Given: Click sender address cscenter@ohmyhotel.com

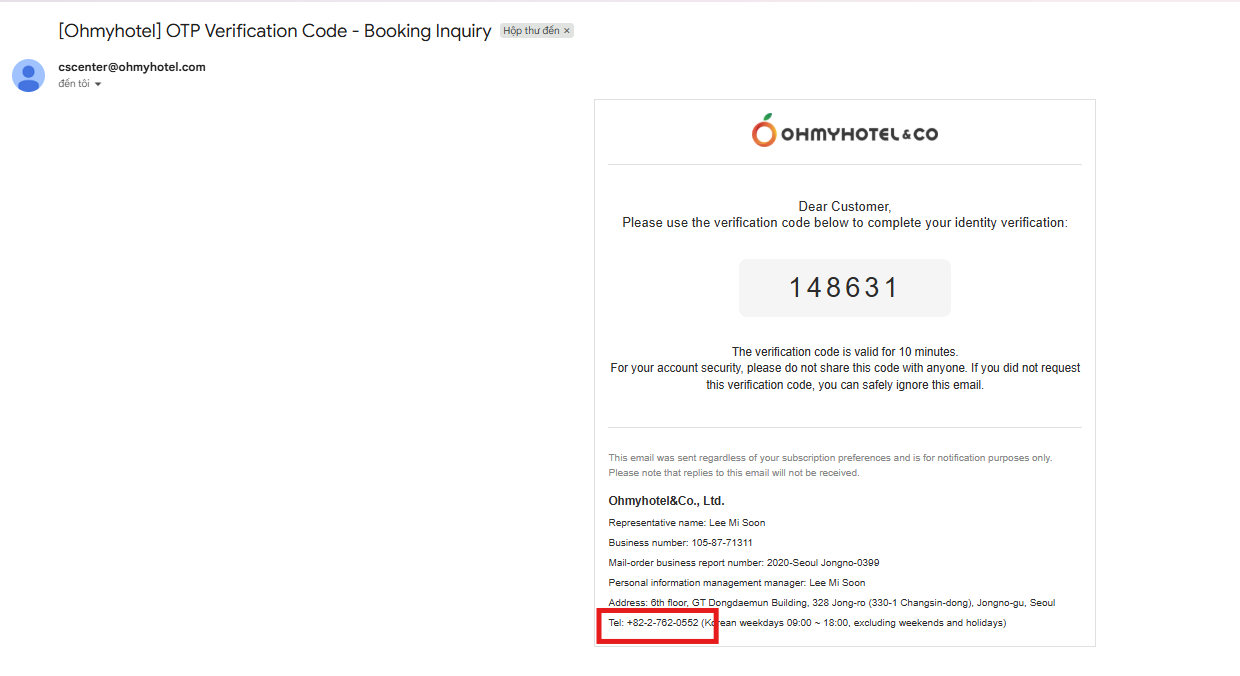Looking at the screenshot, I should (132, 67).
